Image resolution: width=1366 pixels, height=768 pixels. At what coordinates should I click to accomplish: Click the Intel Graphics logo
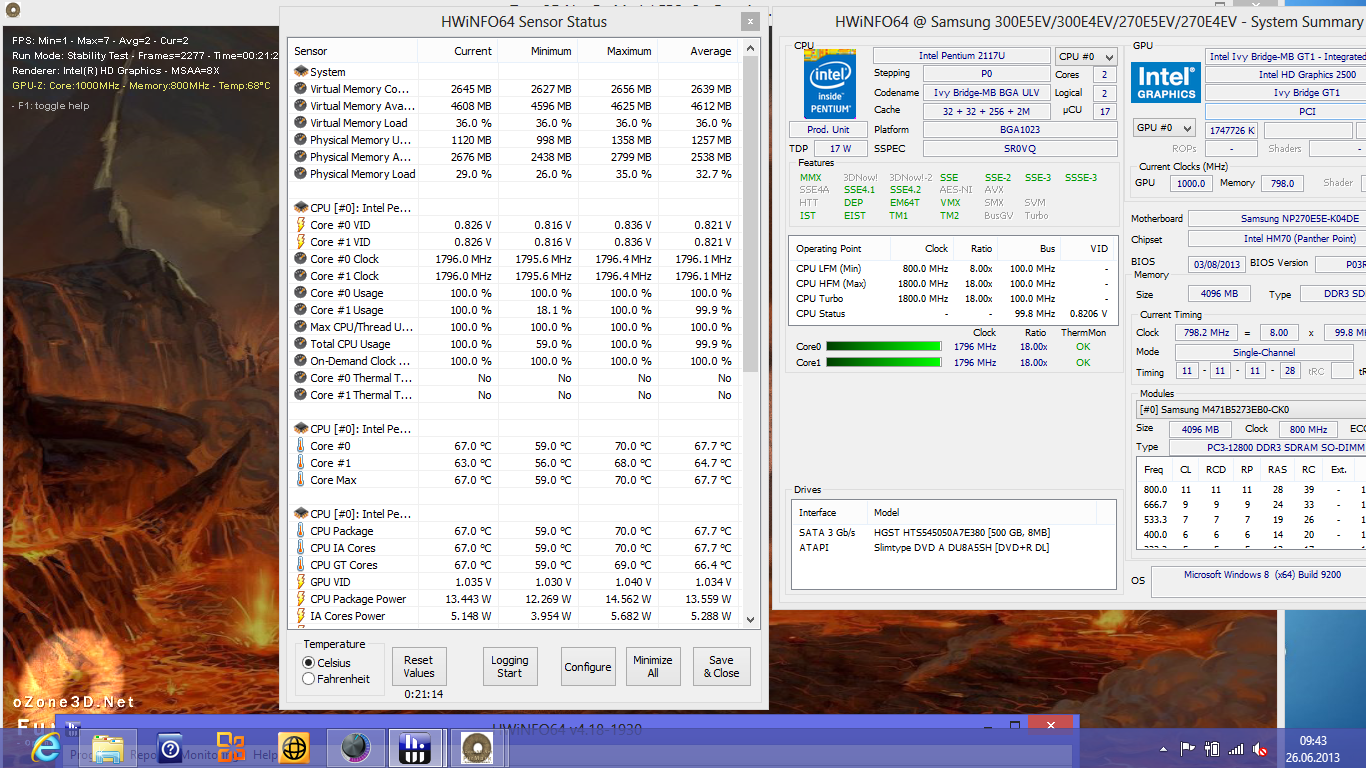1166,82
